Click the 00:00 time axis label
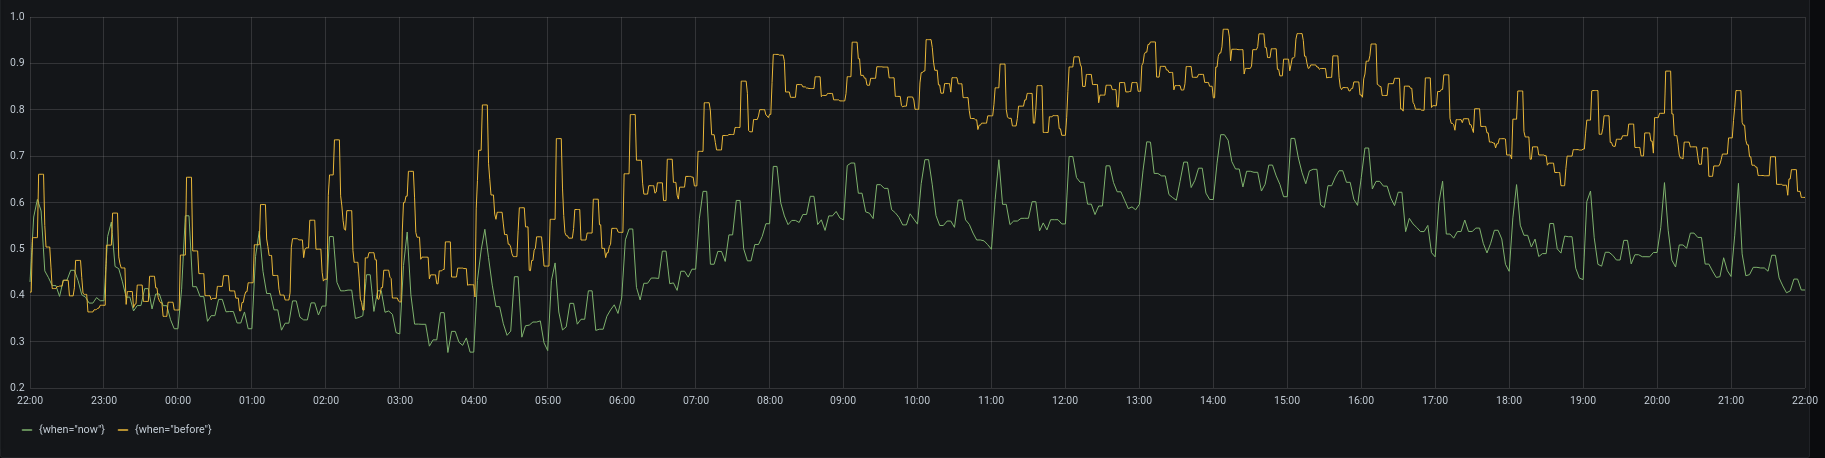 tap(178, 400)
